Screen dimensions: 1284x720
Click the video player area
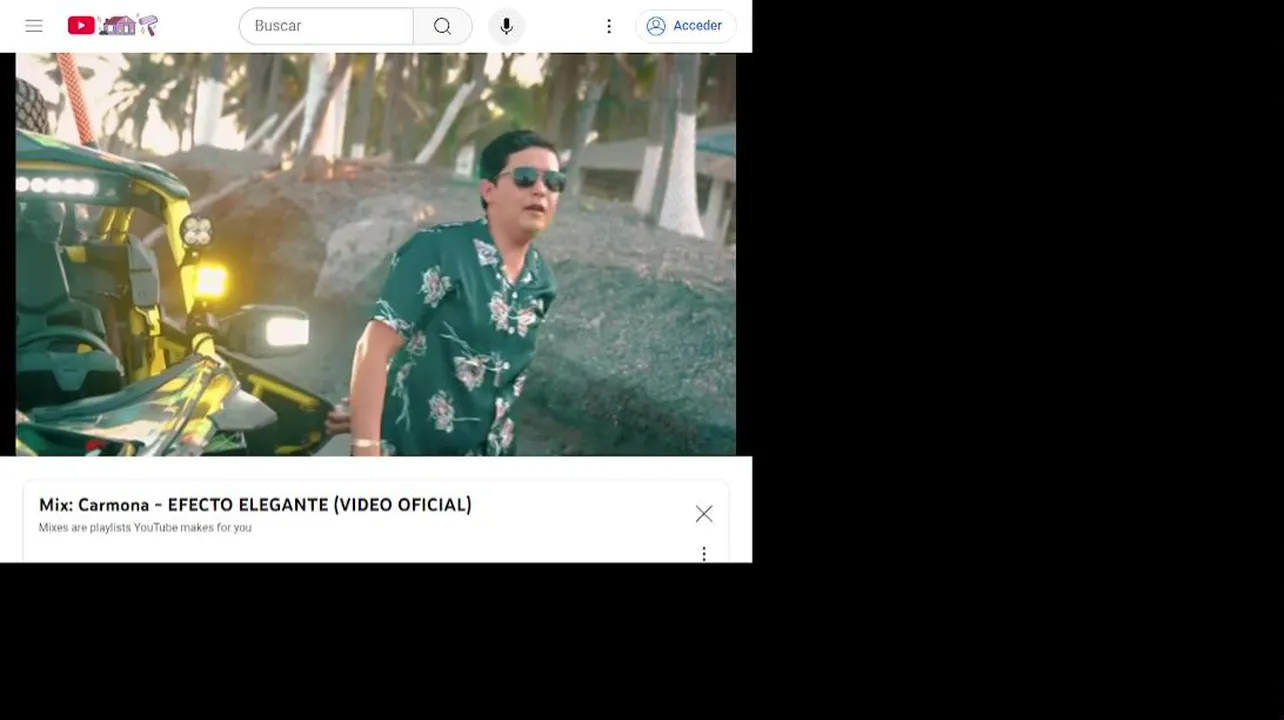pyautogui.click(x=376, y=255)
